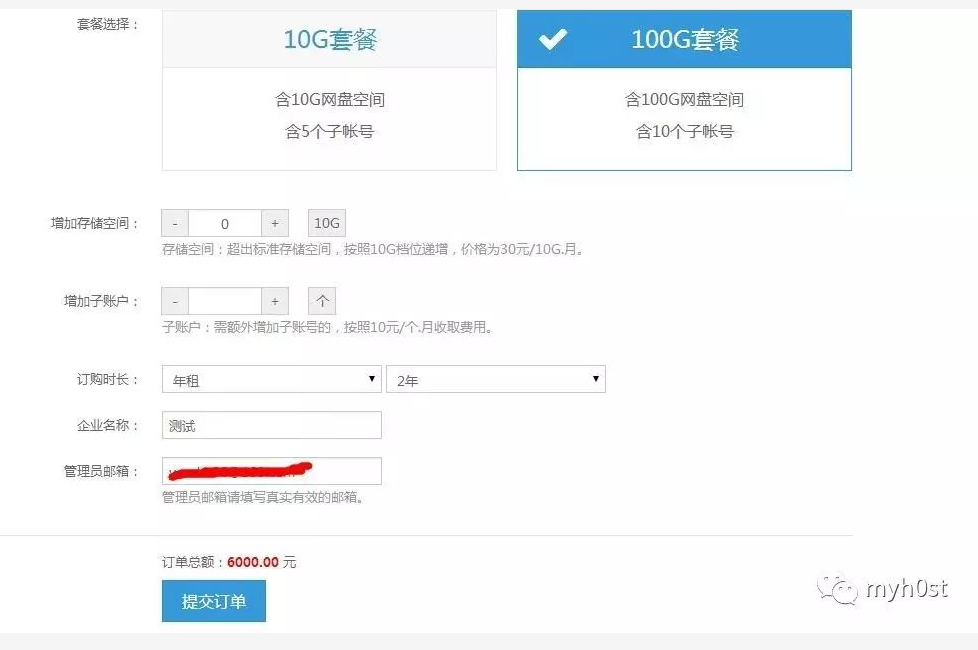Click the 10G unit label beside storage stepper
Viewport: 978px width, 650px height.
coord(326,222)
